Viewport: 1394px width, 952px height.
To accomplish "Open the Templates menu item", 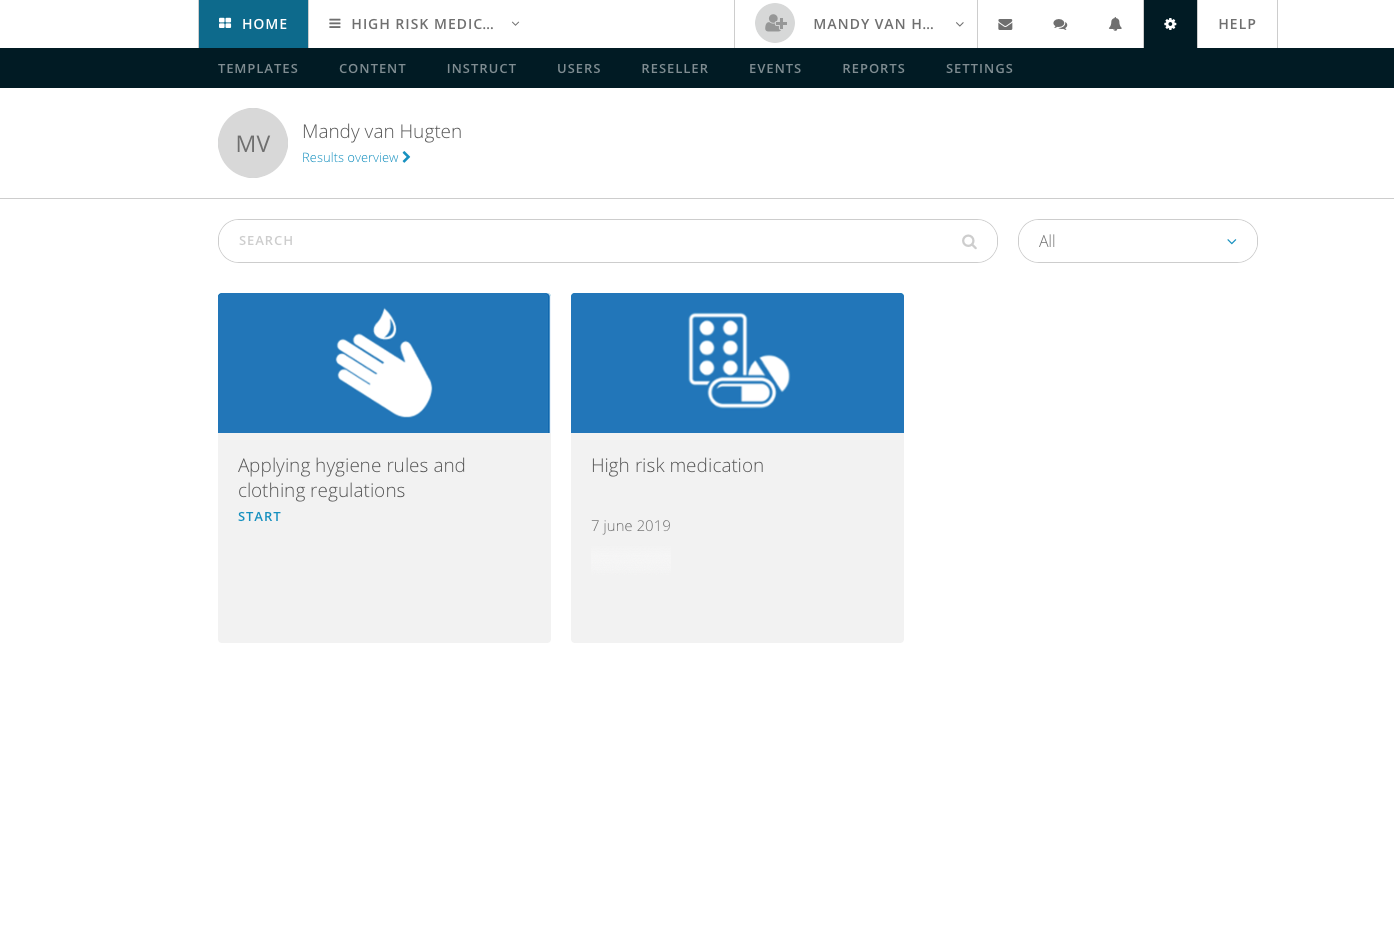I will (258, 68).
